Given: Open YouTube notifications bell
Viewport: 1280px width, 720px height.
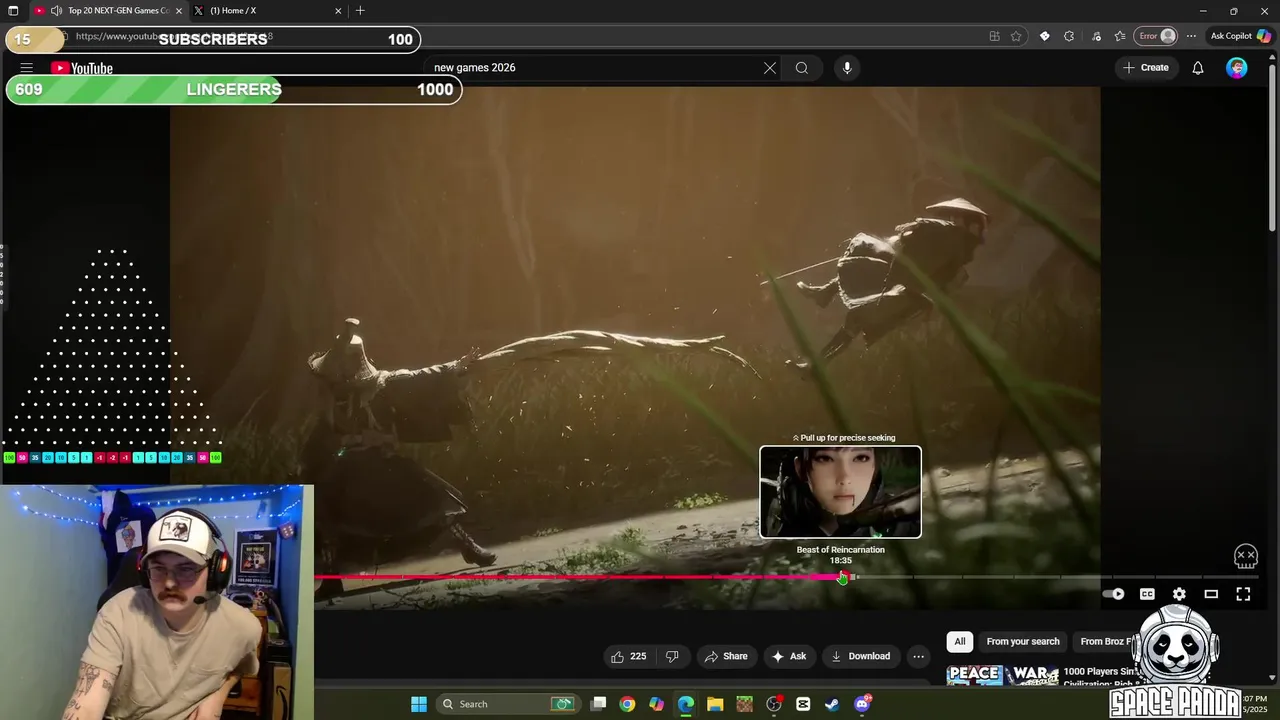Looking at the screenshot, I should click(x=1198, y=68).
